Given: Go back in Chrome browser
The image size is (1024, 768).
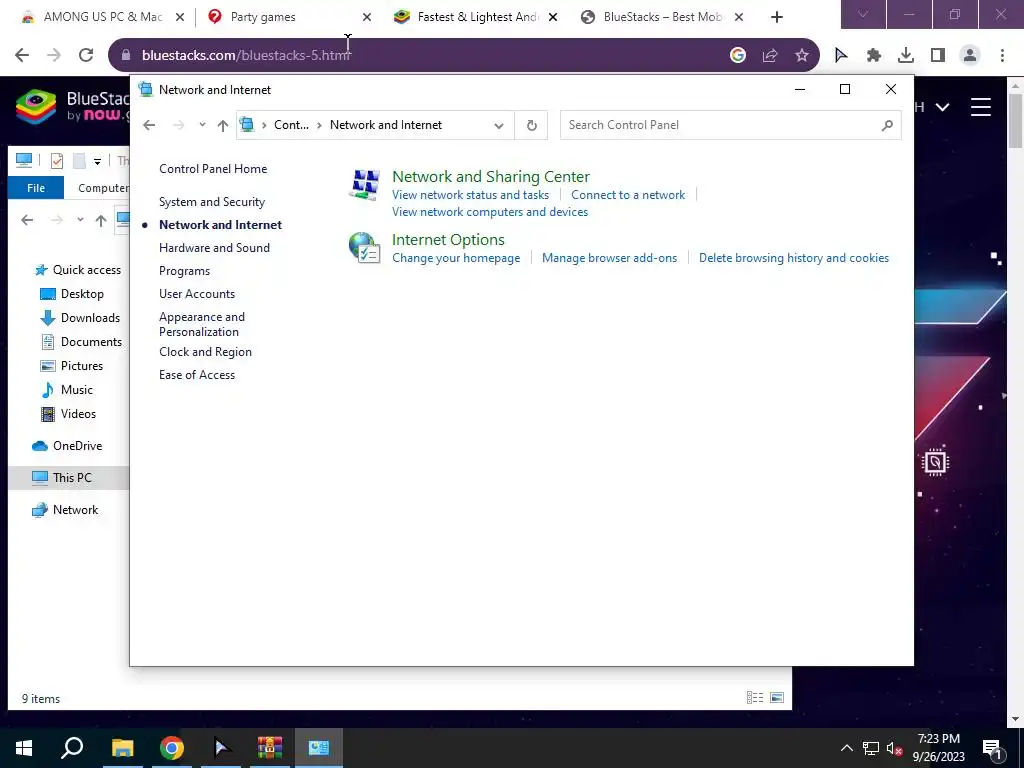Looking at the screenshot, I should (x=22, y=56).
